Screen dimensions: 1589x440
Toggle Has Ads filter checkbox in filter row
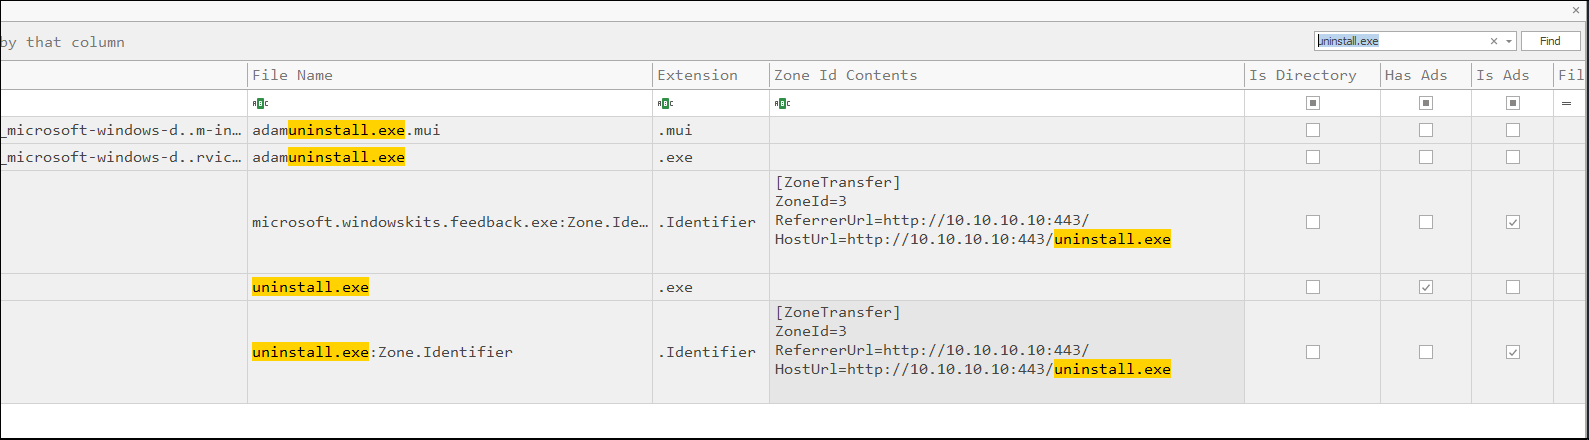click(1426, 103)
